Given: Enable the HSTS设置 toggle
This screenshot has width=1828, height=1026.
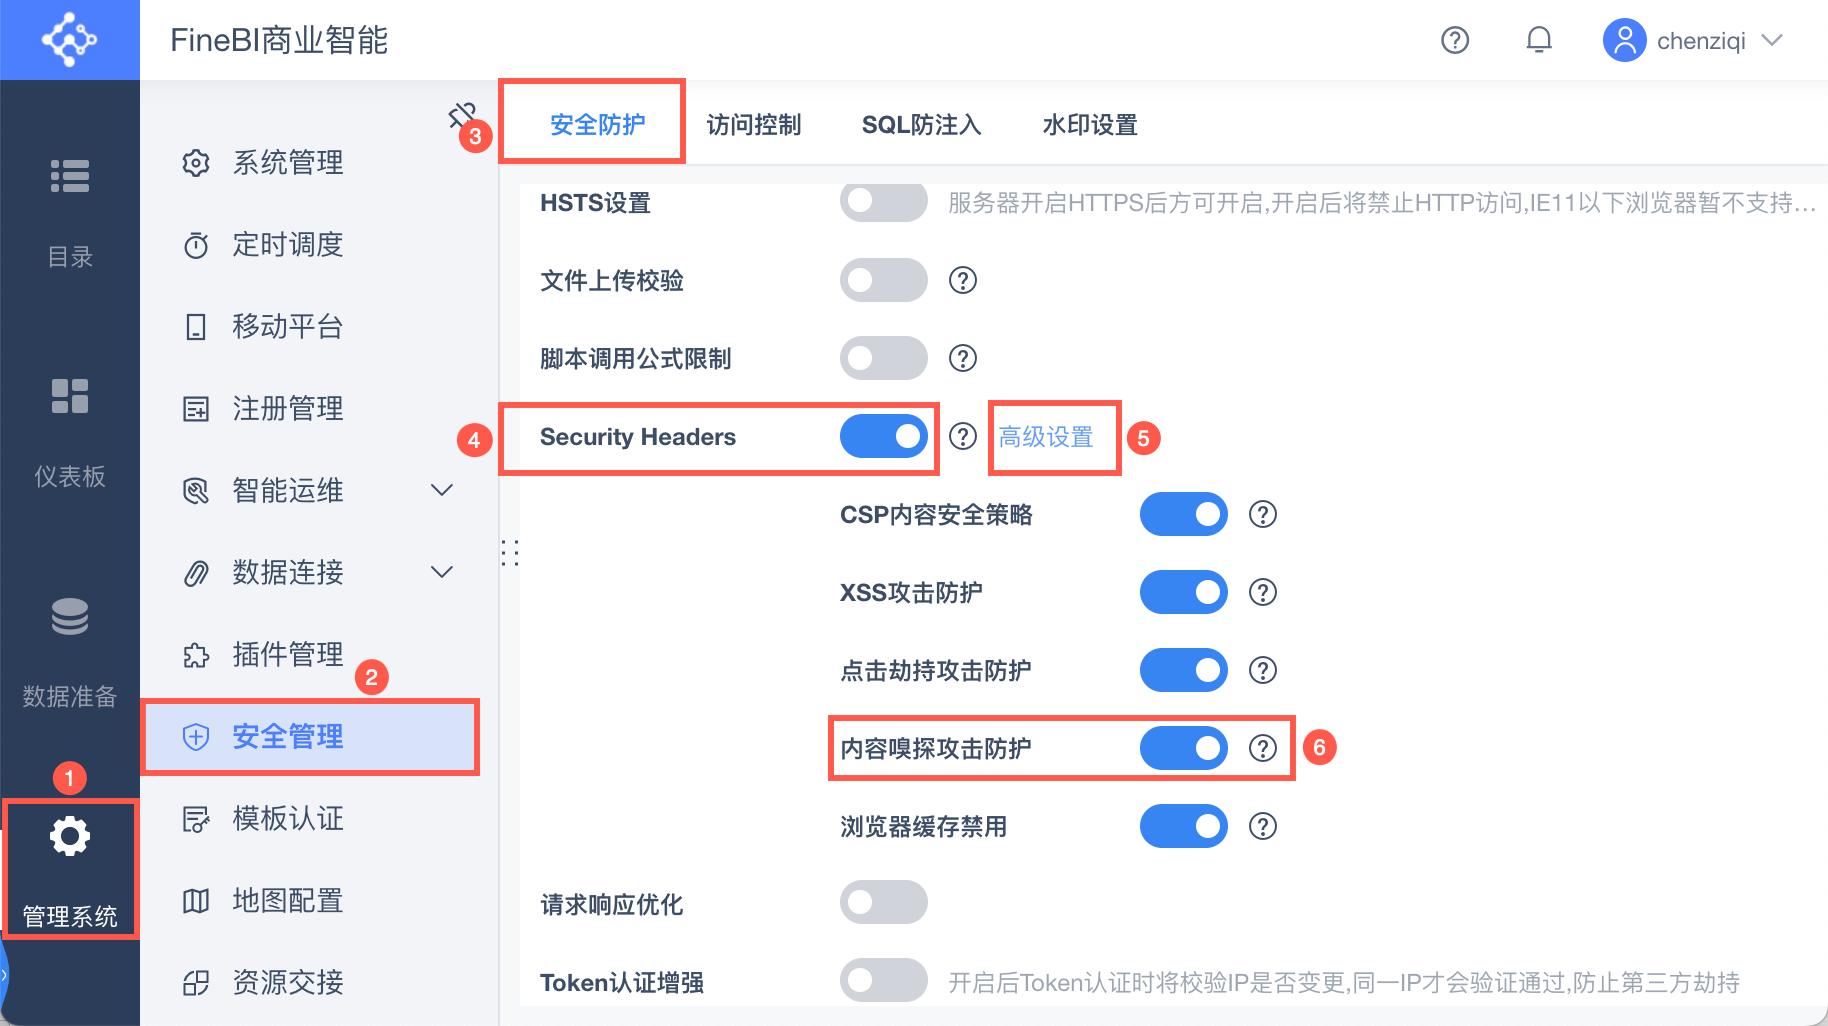Looking at the screenshot, I should click(883, 202).
